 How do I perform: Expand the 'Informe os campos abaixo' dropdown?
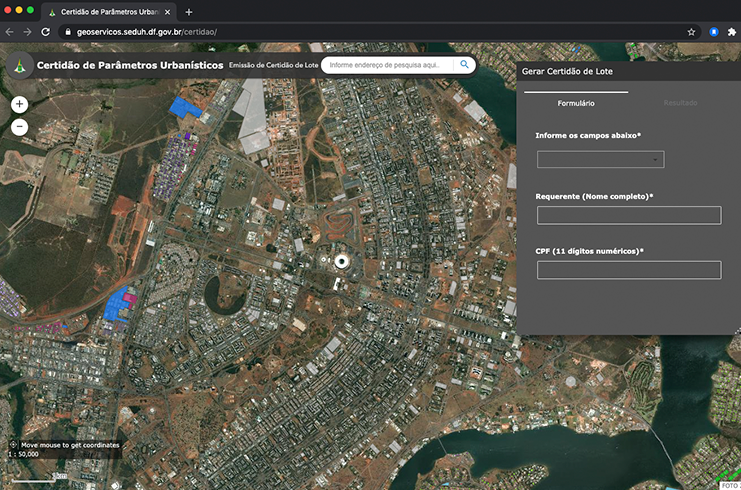click(600, 159)
